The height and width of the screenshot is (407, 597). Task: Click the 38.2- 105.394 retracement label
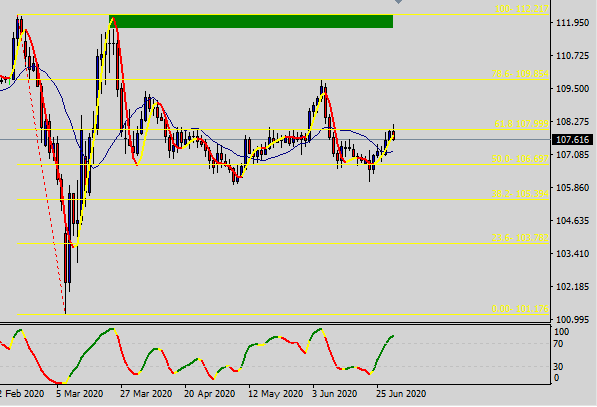click(x=520, y=194)
